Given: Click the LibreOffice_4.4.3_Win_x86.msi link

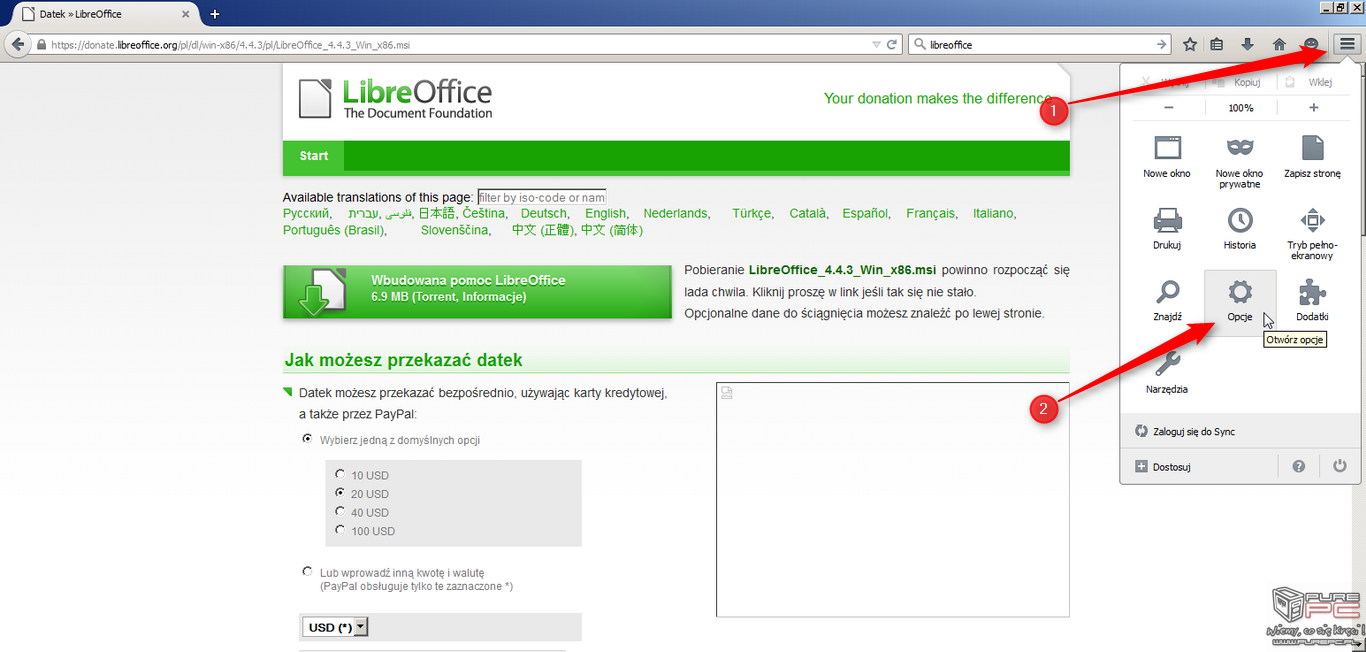Looking at the screenshot, I should pyautogui.click(x=842, y=270).
